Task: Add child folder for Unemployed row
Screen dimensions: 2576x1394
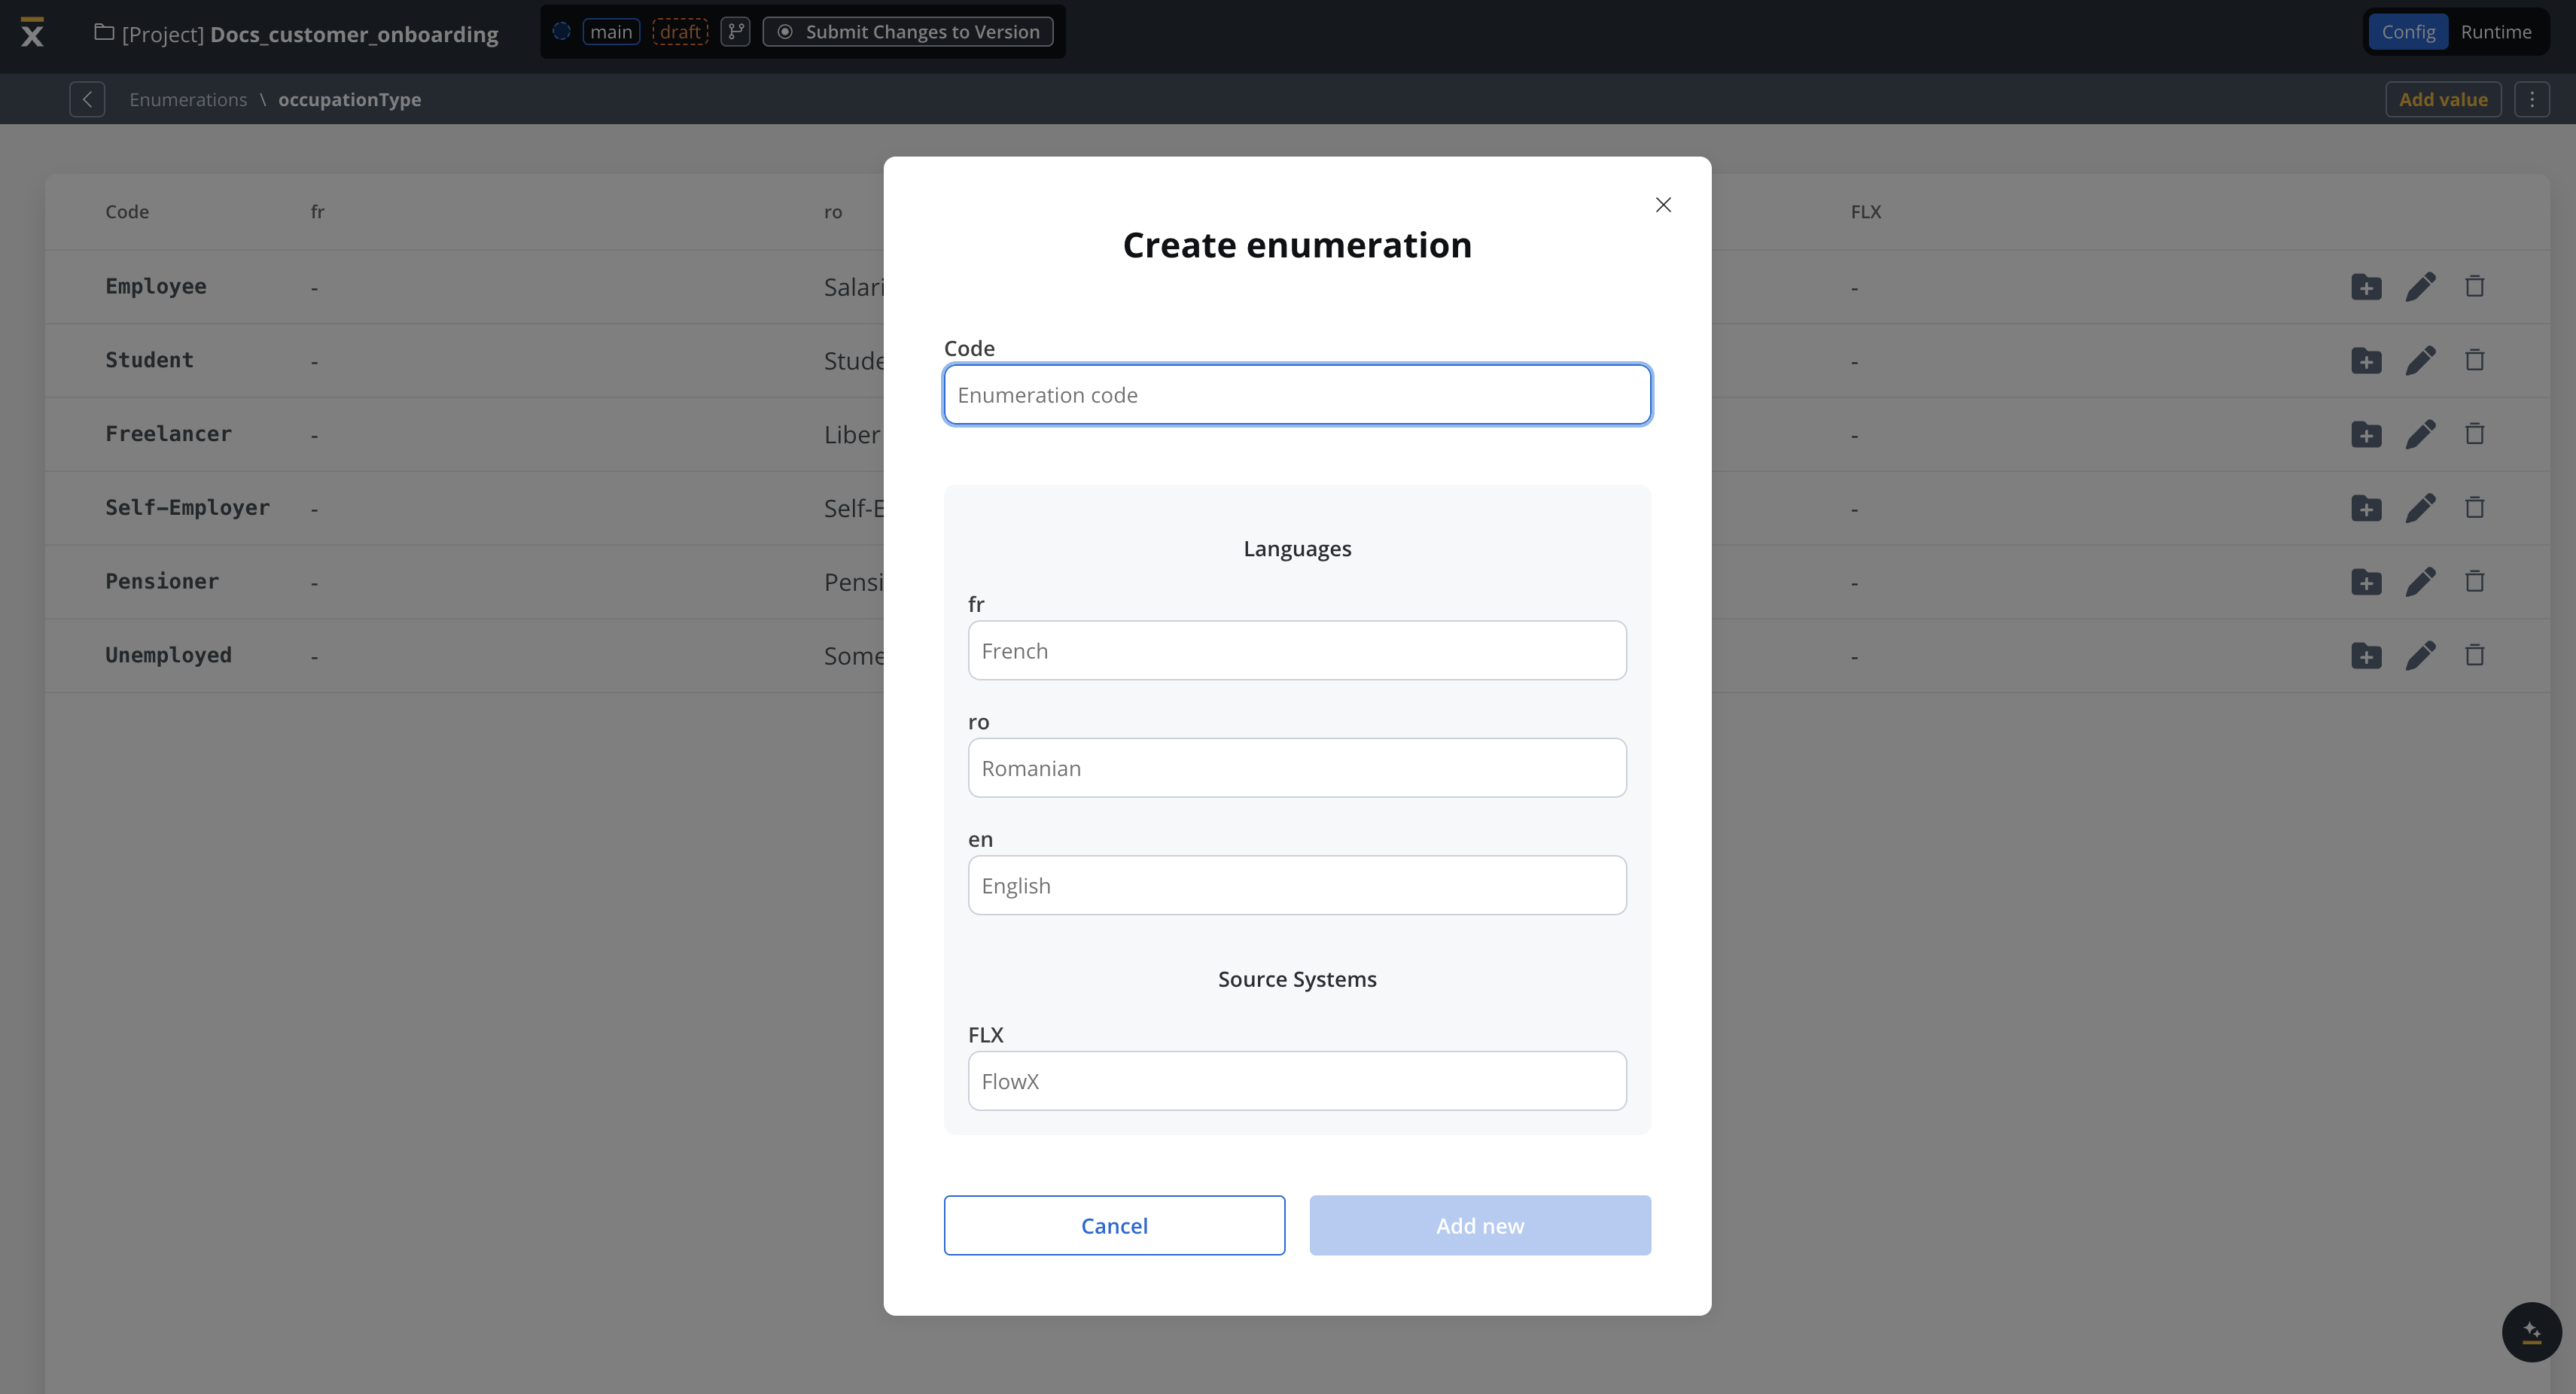Action: 2366,656
